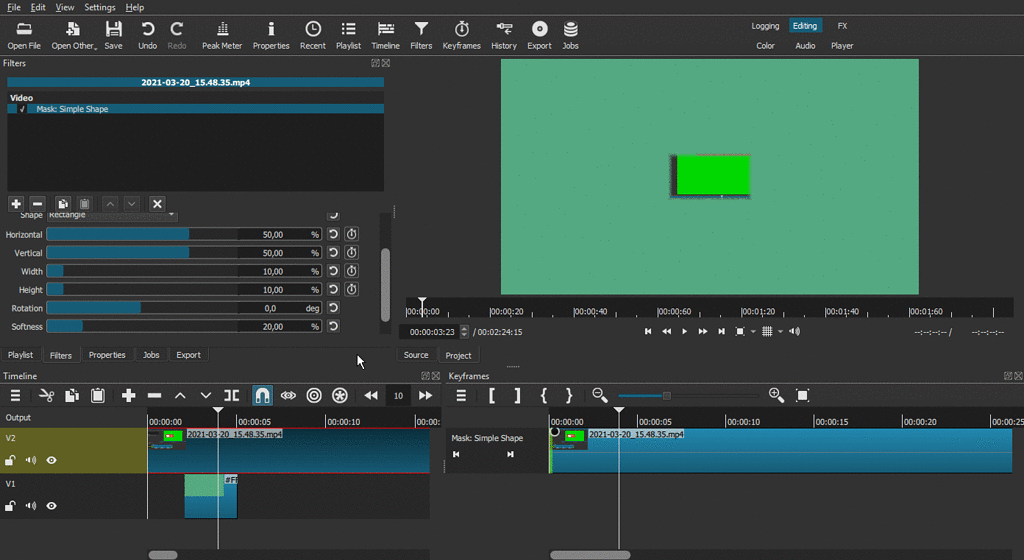Screen dimensions: 1024x560
Task: Remove the selected filter with minus button
Action: pyautogui.click(x=38, y=204)
